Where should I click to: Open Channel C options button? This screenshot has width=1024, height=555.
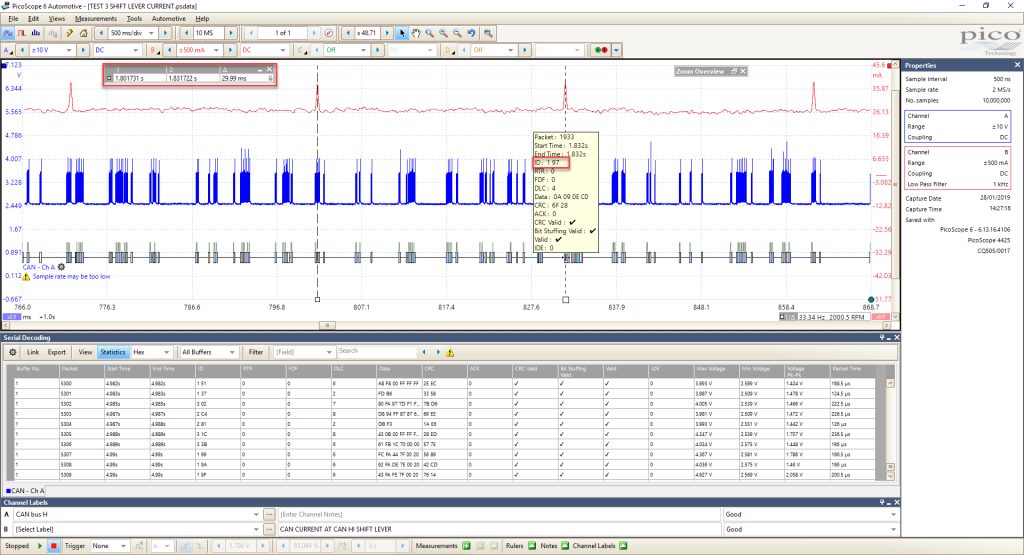tap(301, 50)
